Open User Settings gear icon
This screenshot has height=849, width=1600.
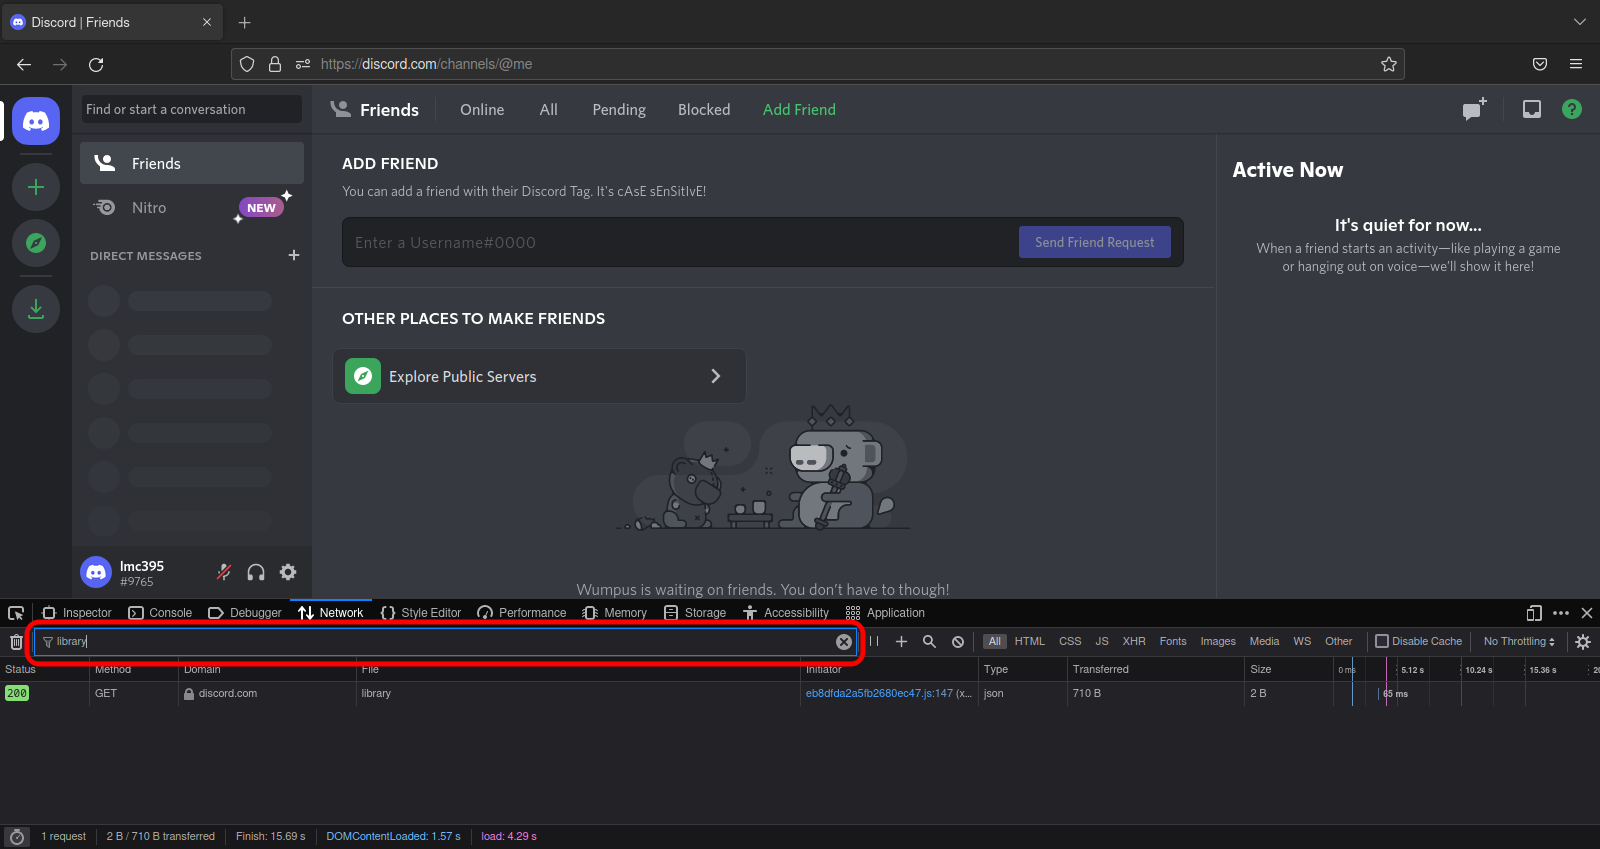(288, 572)
